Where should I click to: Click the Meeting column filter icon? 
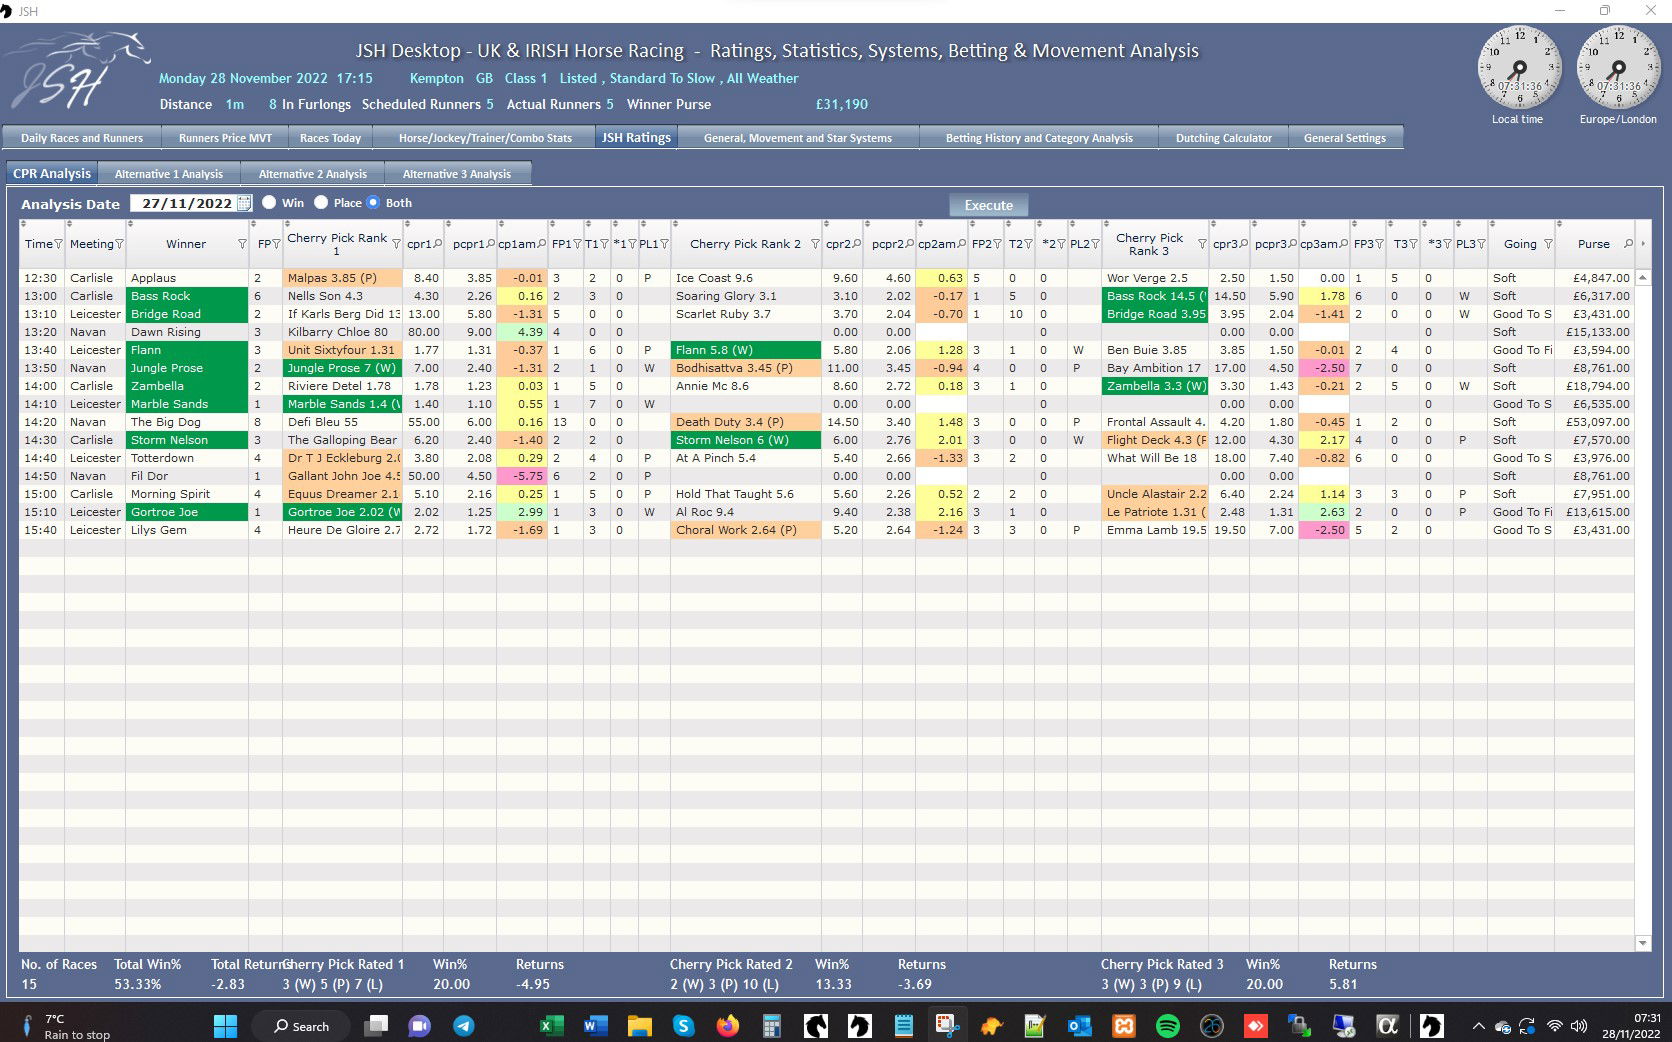pos(119,244)
